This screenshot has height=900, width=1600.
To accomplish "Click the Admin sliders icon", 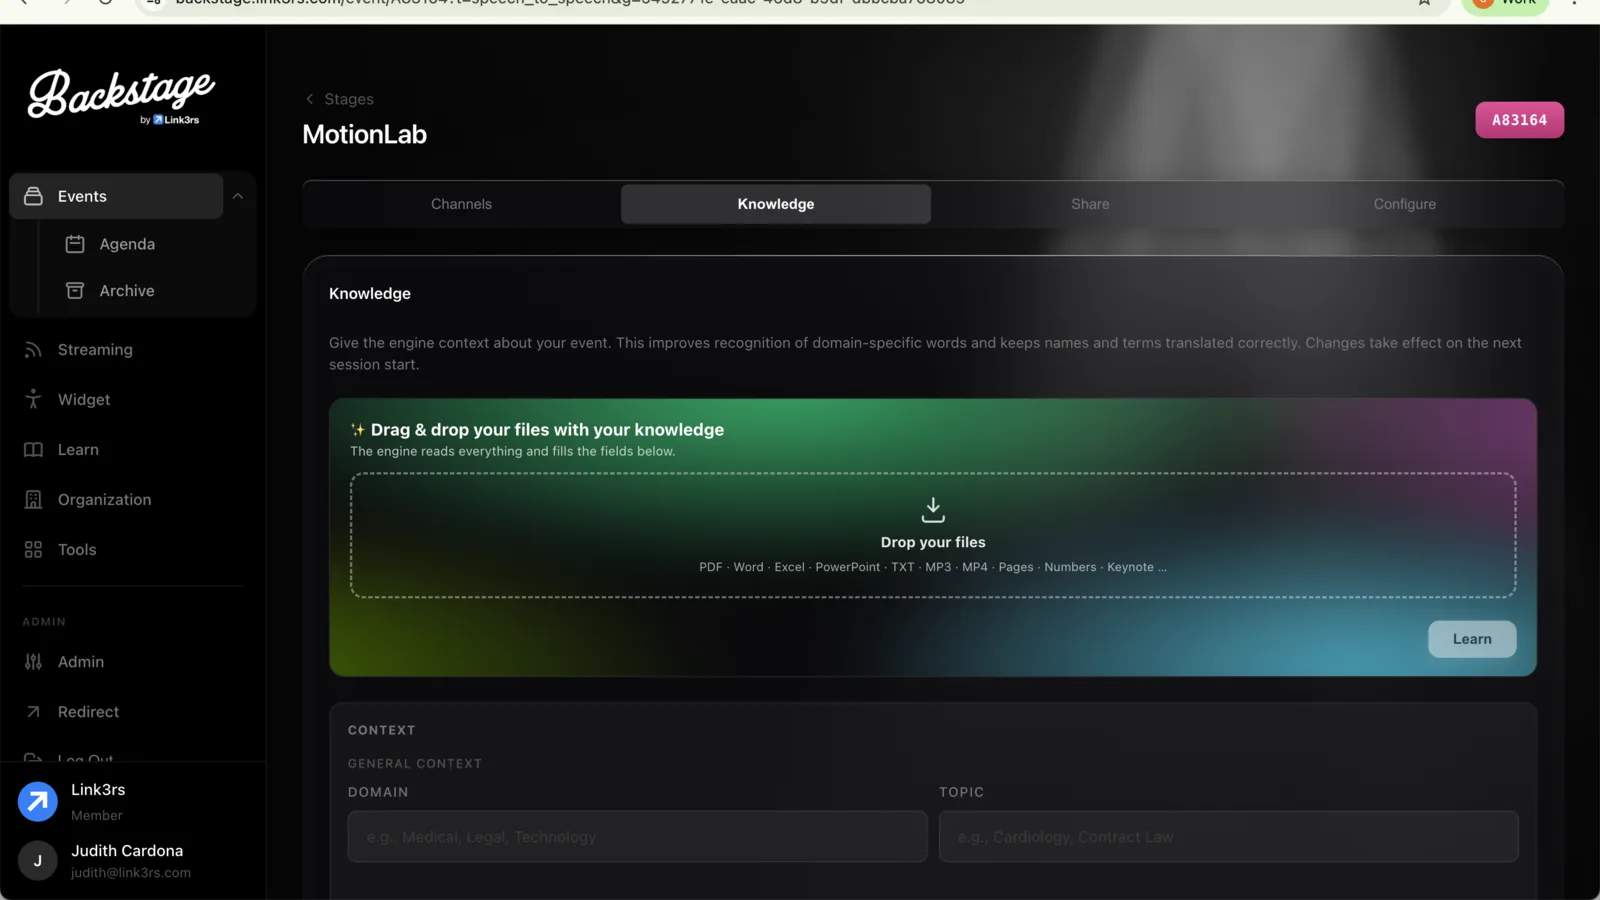I will click(x=33, y=662).
